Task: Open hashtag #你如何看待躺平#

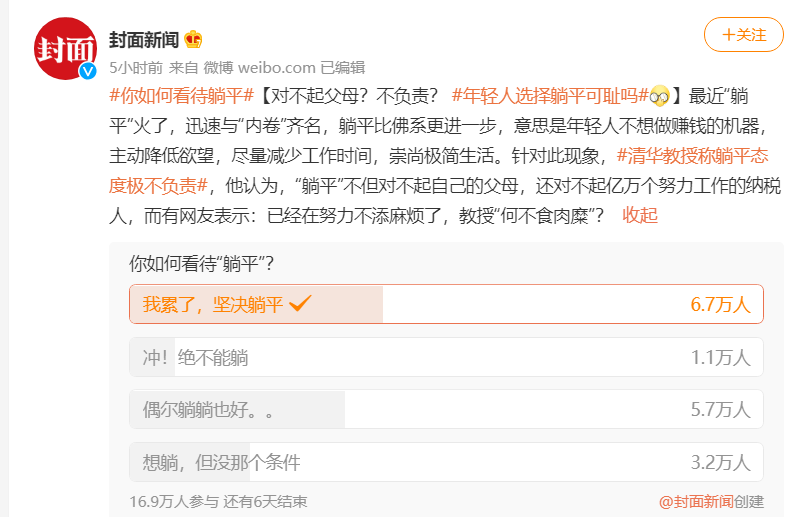Action: (x=181, y=96)
